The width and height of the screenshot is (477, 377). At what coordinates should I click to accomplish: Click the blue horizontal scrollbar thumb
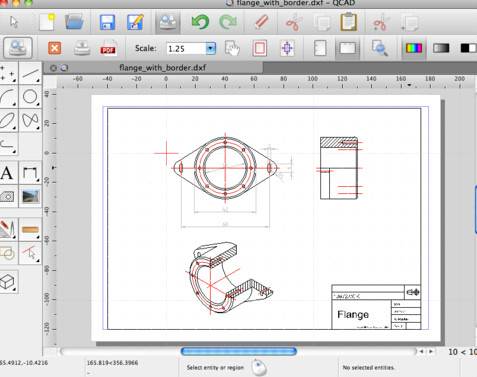tap(239, 351)
